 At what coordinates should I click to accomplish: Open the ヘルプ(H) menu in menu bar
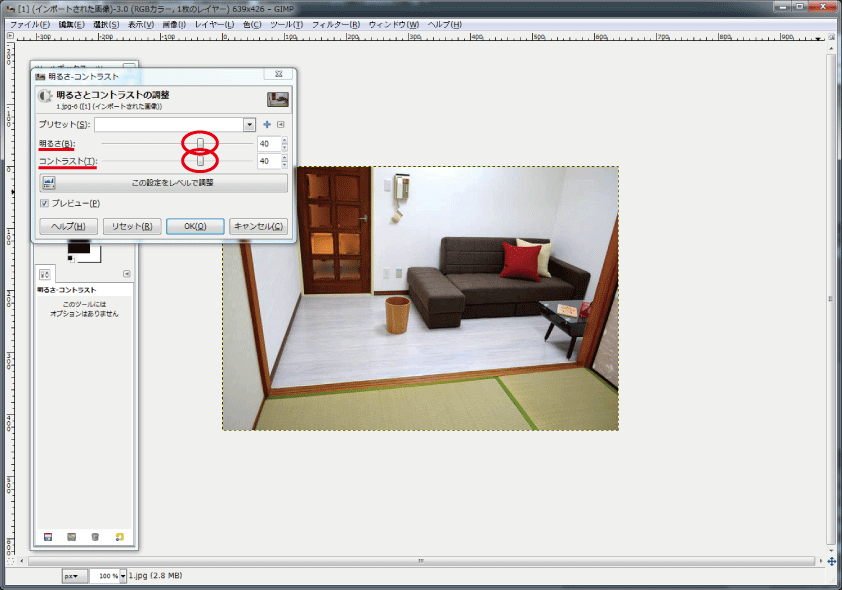[x=445, y=25]
